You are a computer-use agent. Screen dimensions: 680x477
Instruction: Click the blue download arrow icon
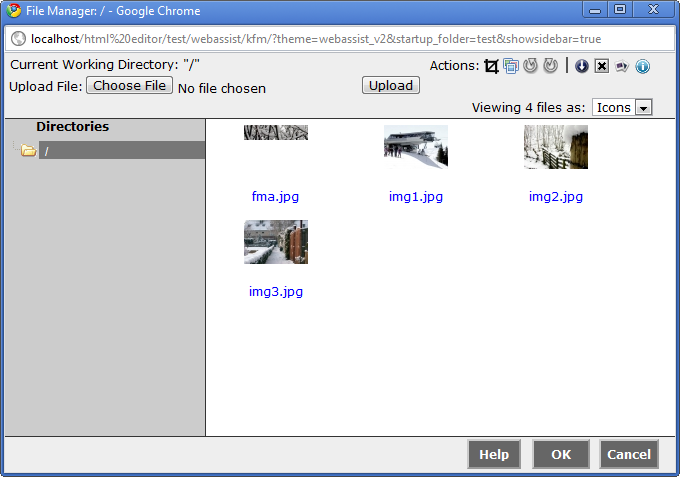(582, 66)
